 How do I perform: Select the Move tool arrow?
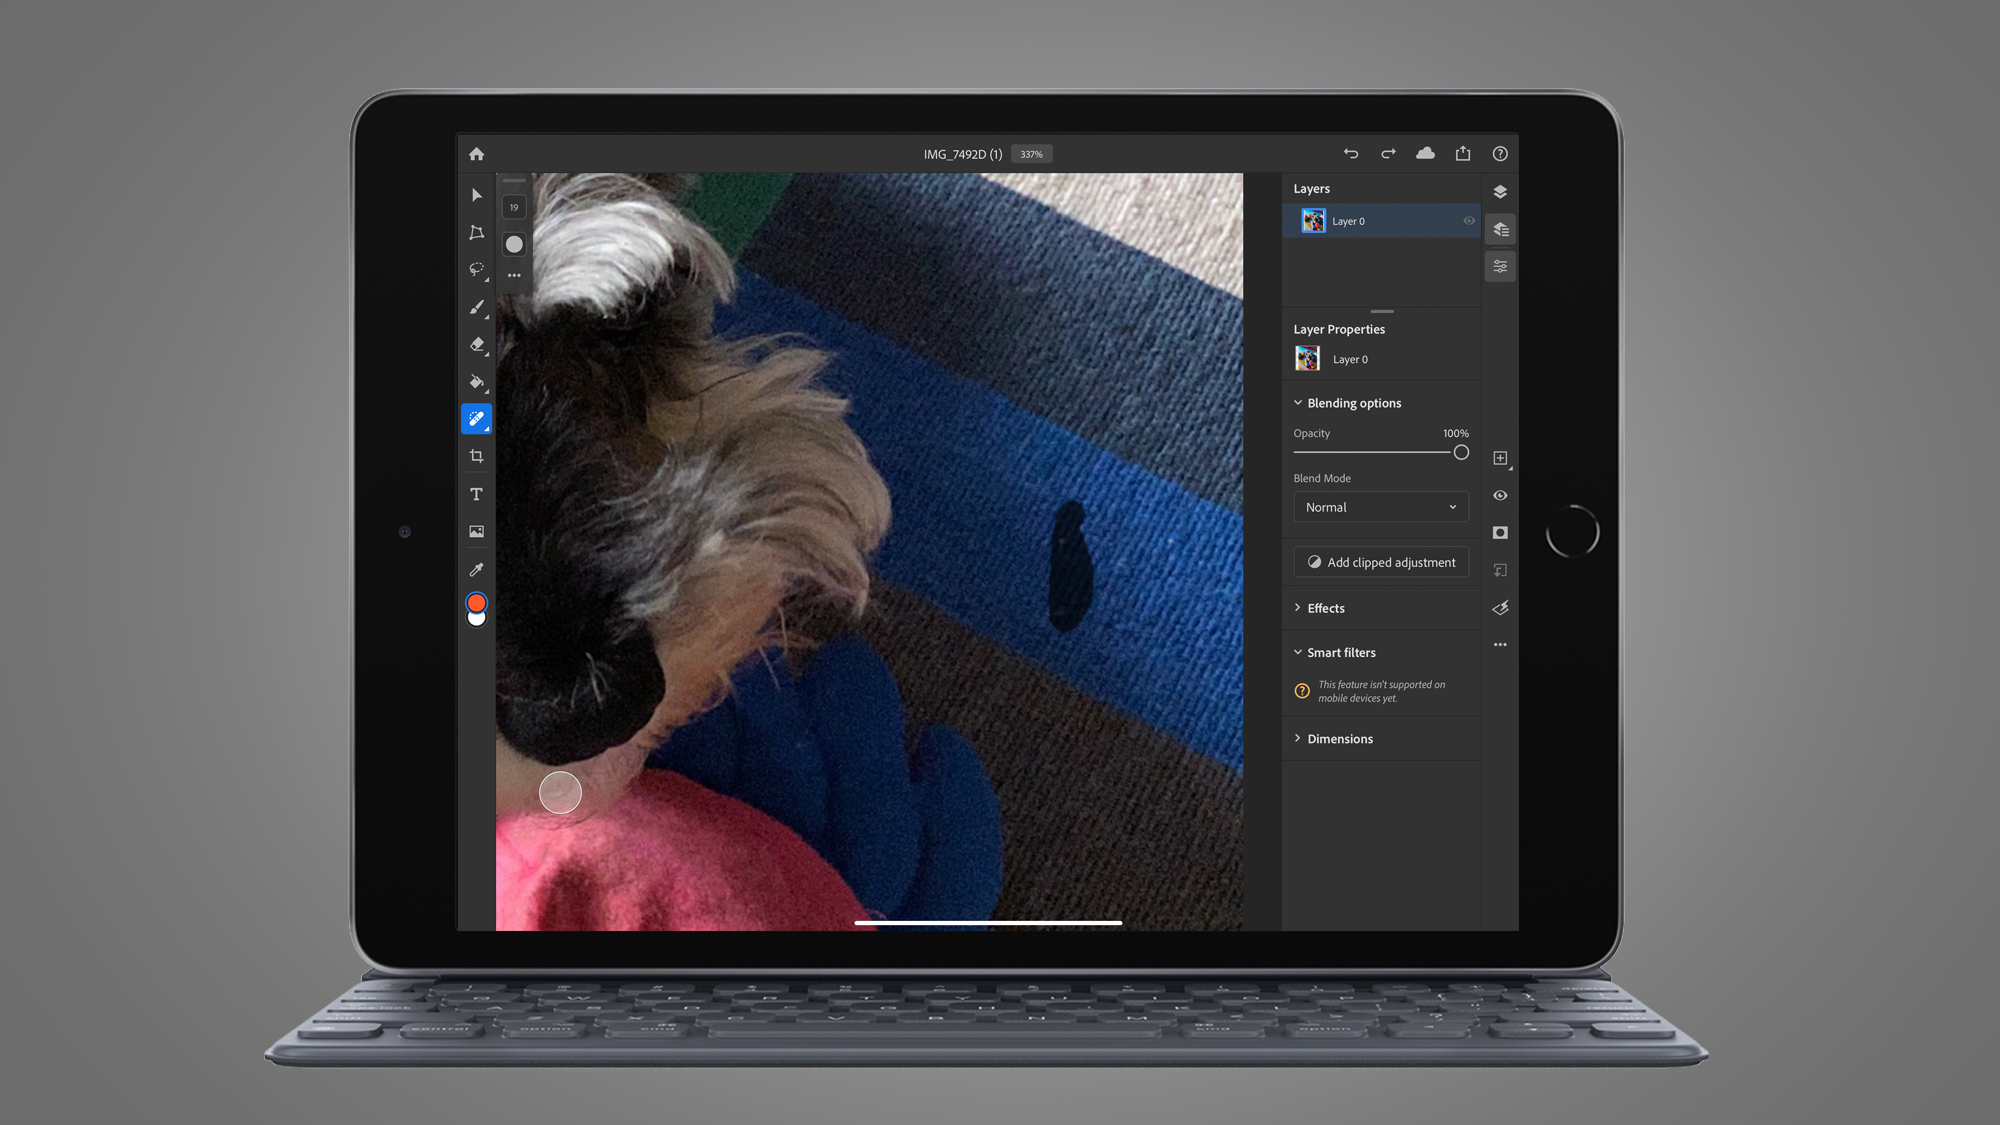pos(477,195)
